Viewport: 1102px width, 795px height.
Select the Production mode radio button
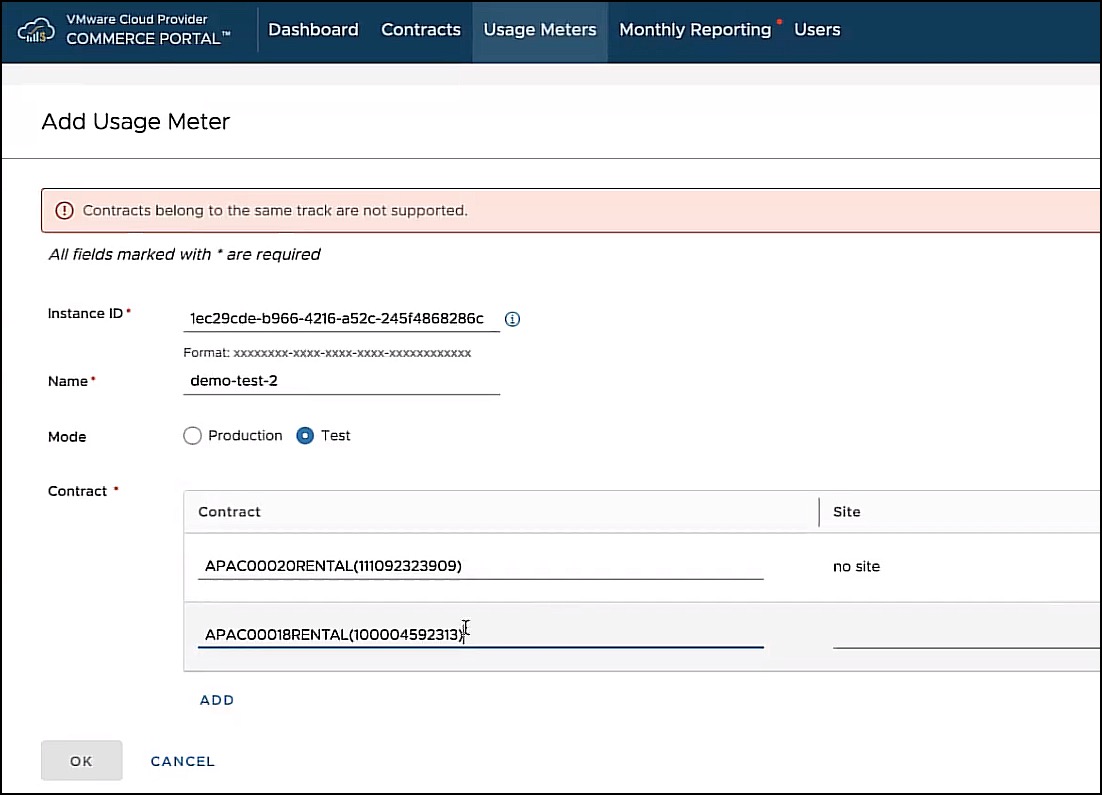point(193,436)
